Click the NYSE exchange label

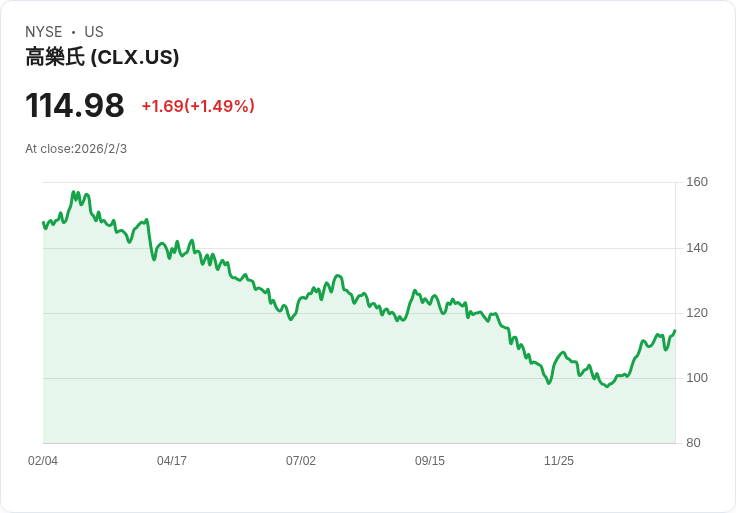pyautogui.click(x=44, y=32)
